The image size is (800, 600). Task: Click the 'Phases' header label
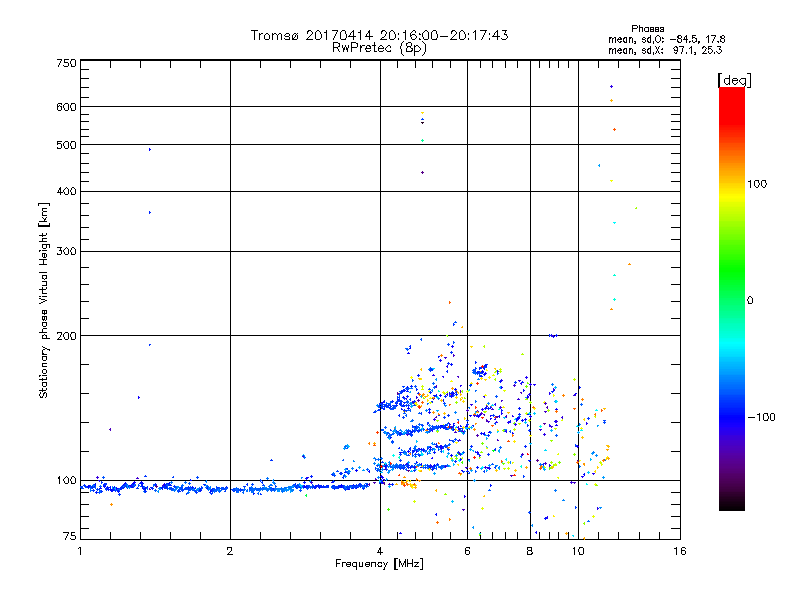coord(647,29)
